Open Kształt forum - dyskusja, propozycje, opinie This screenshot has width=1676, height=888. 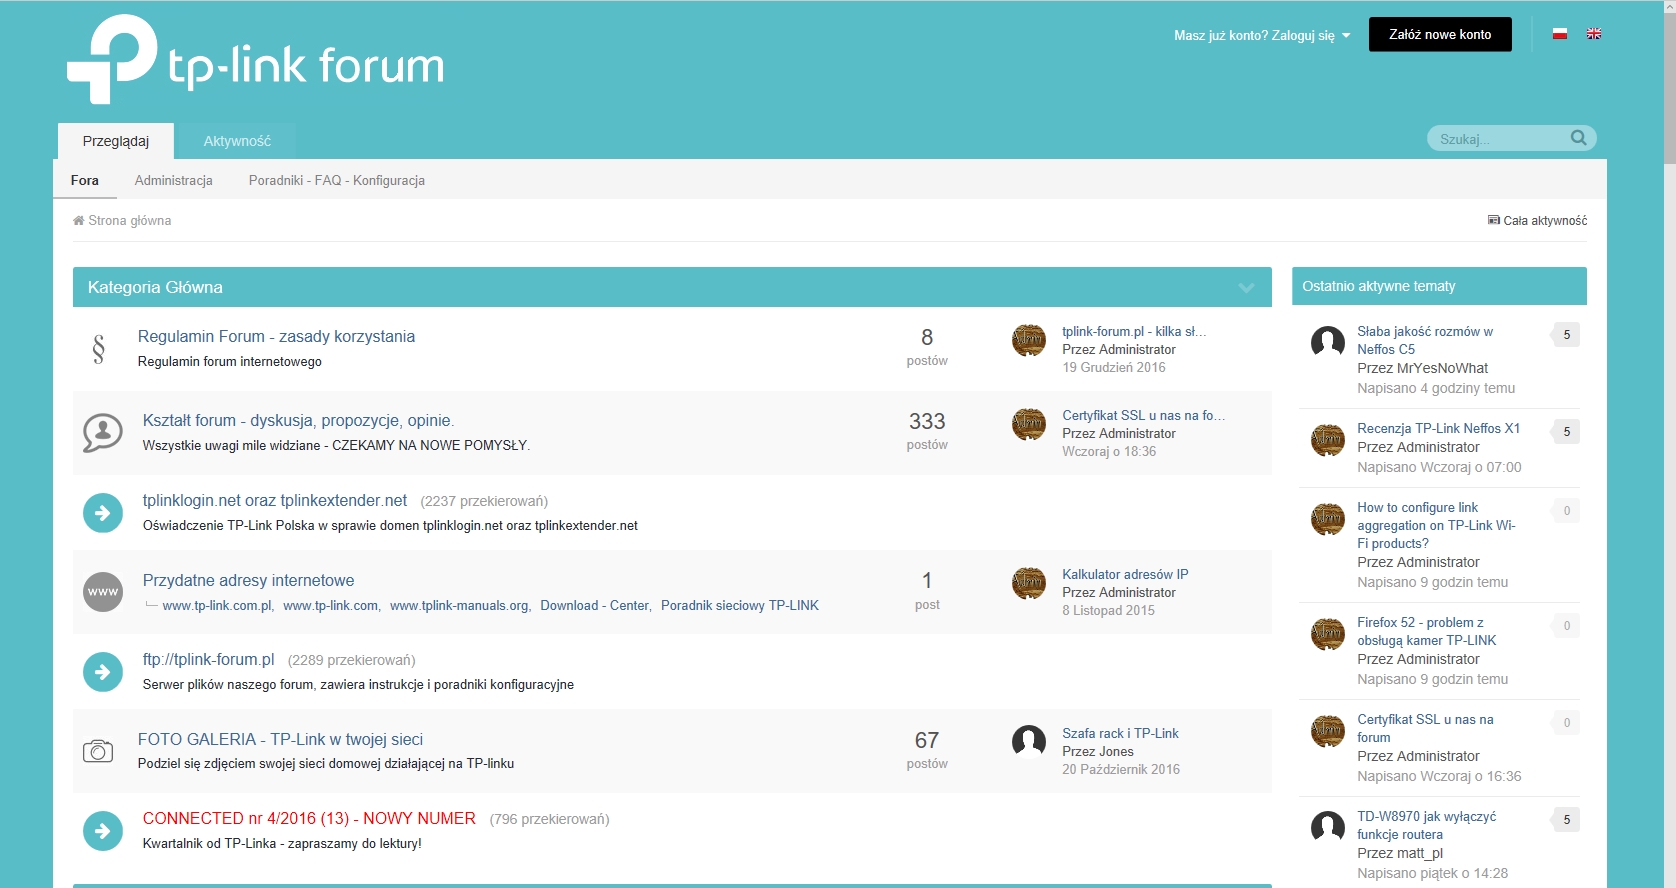pyautogui.click(x=298, y=420)
